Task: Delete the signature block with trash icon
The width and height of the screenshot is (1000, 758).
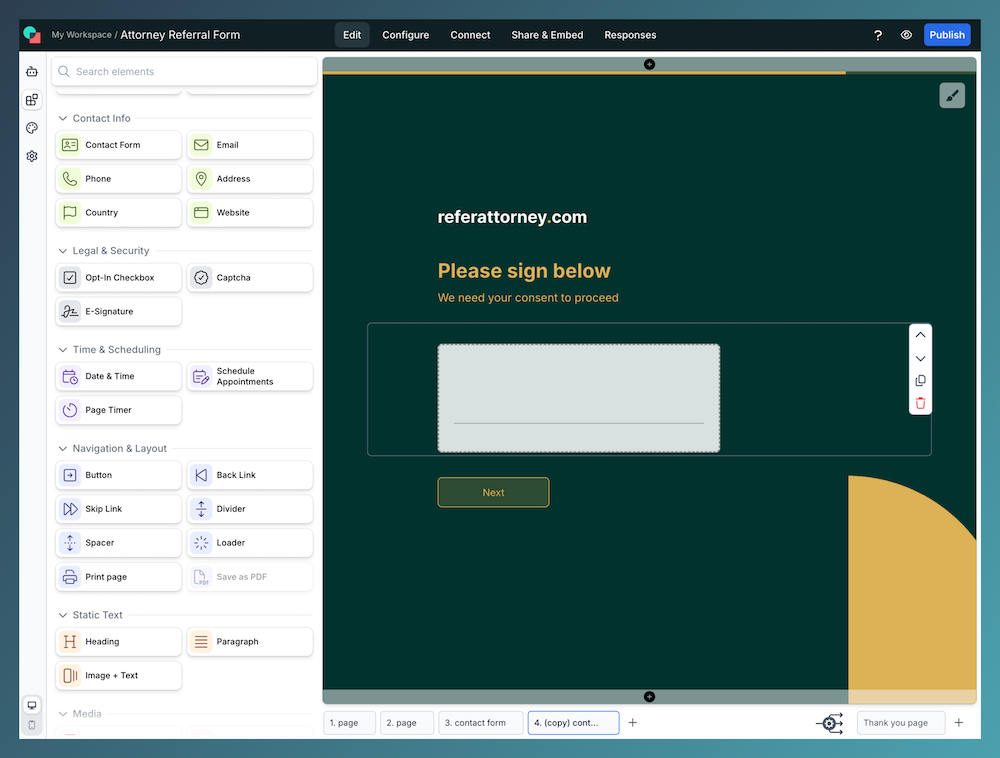Action: [x=920, y=403]
